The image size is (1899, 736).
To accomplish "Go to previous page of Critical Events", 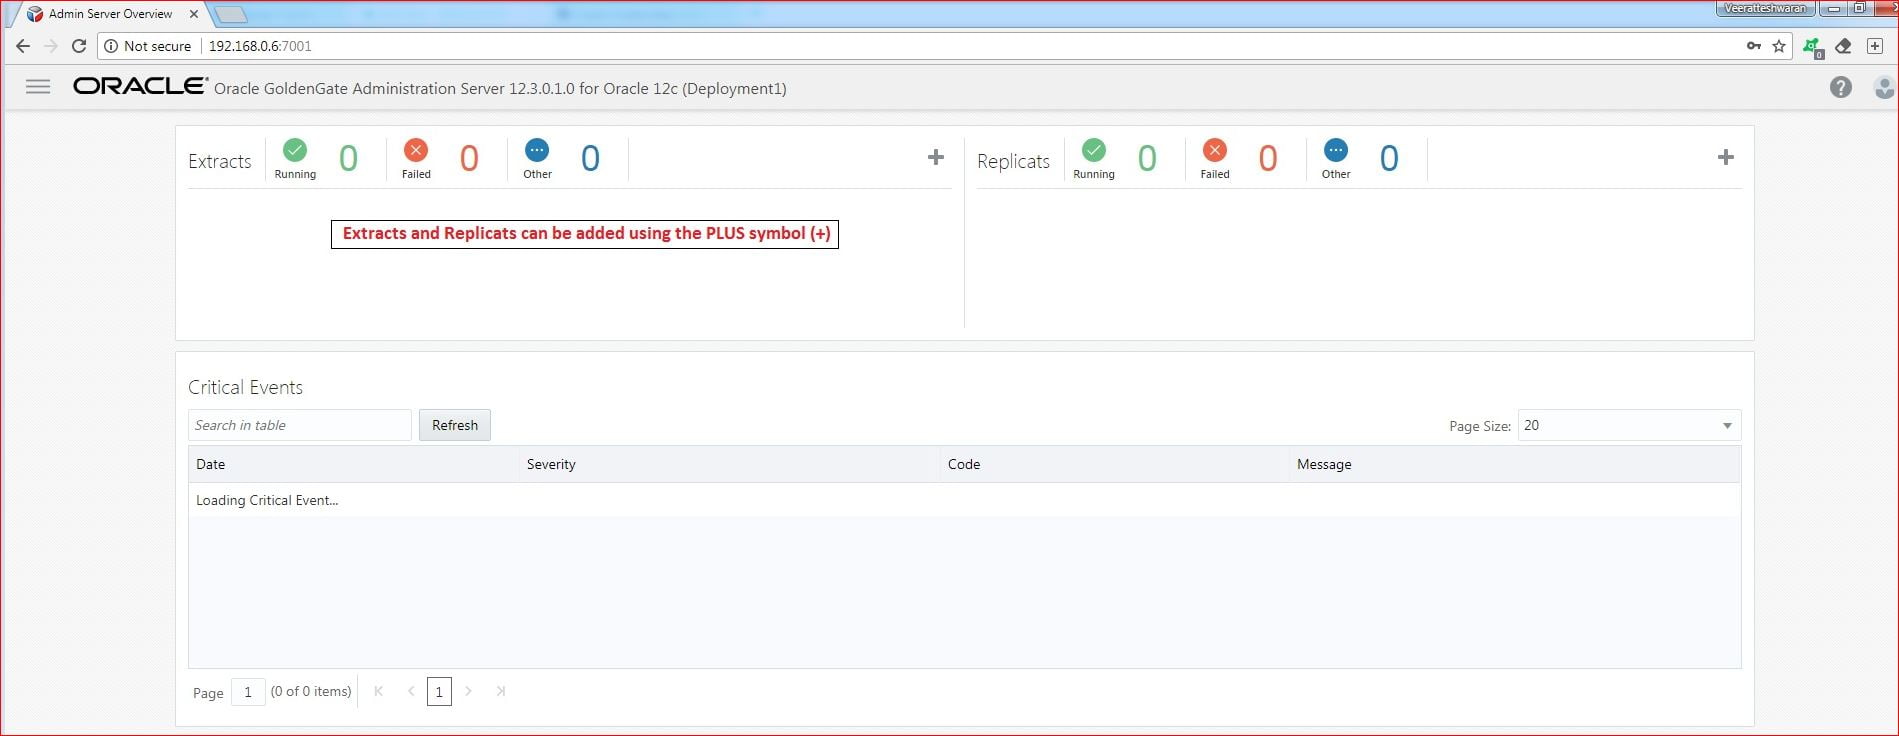I will 411,691.
